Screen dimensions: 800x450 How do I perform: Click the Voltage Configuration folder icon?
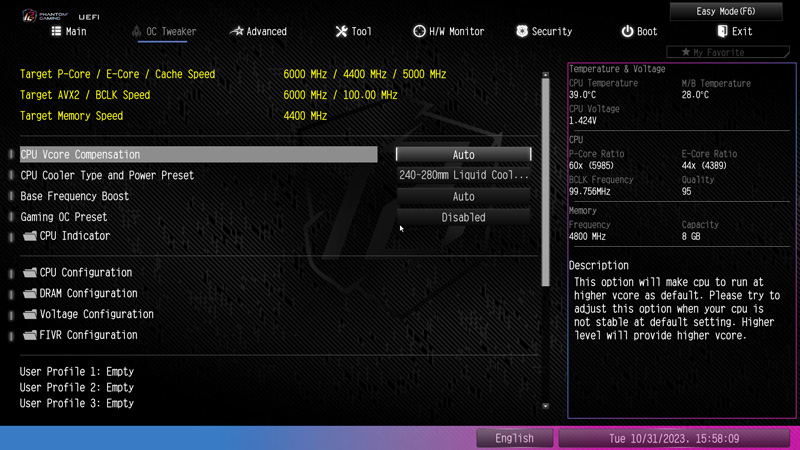30,314
